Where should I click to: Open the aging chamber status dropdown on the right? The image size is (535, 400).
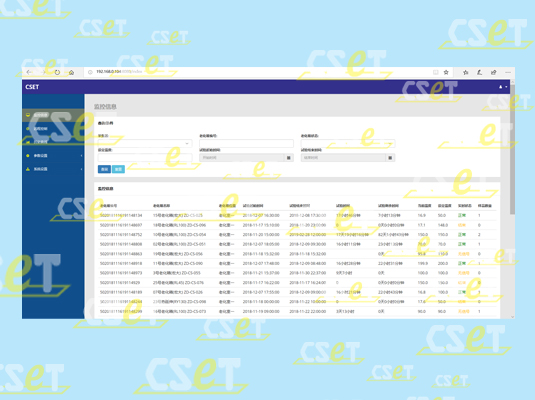[348, 143]
